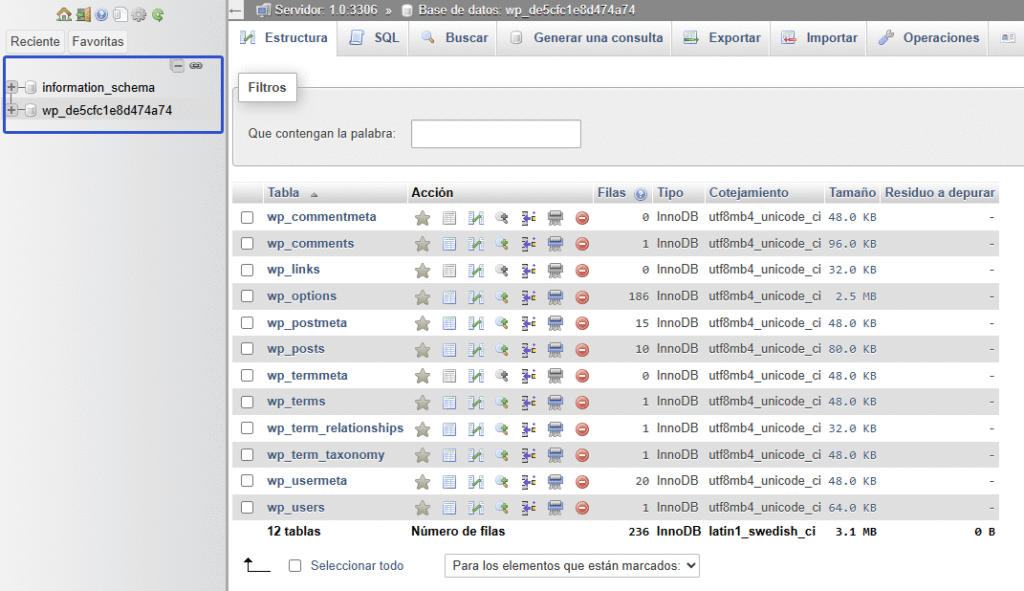Tick the wp_posts checkbox
The height and width of the screenshot is (591, 1024).
coord(247,349)
